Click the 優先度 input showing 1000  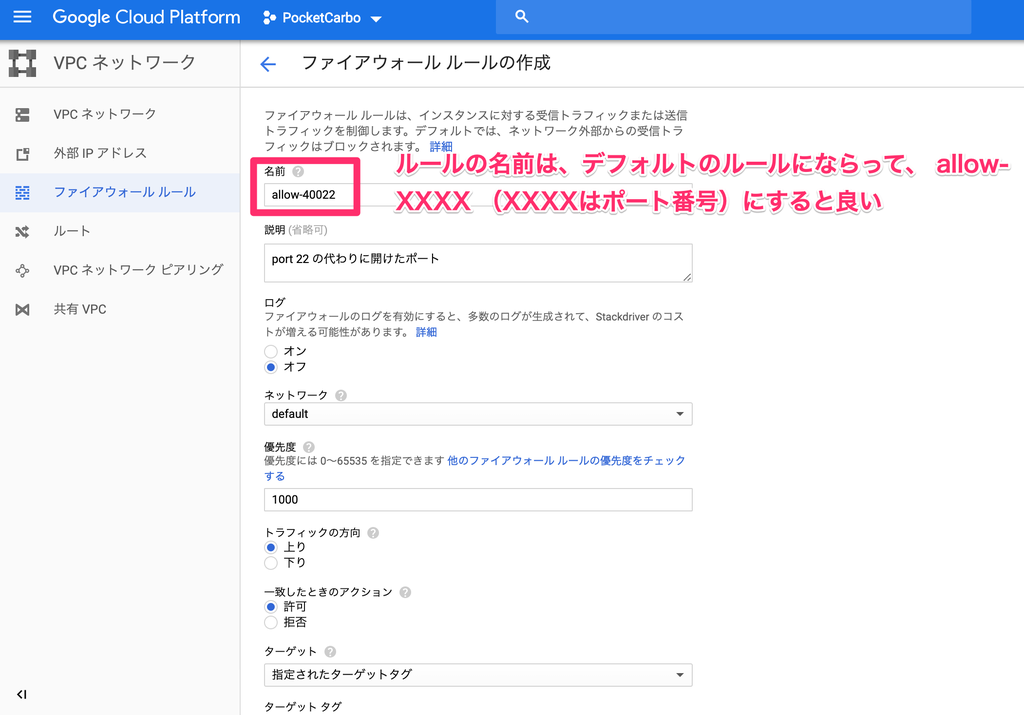point(477,499)
